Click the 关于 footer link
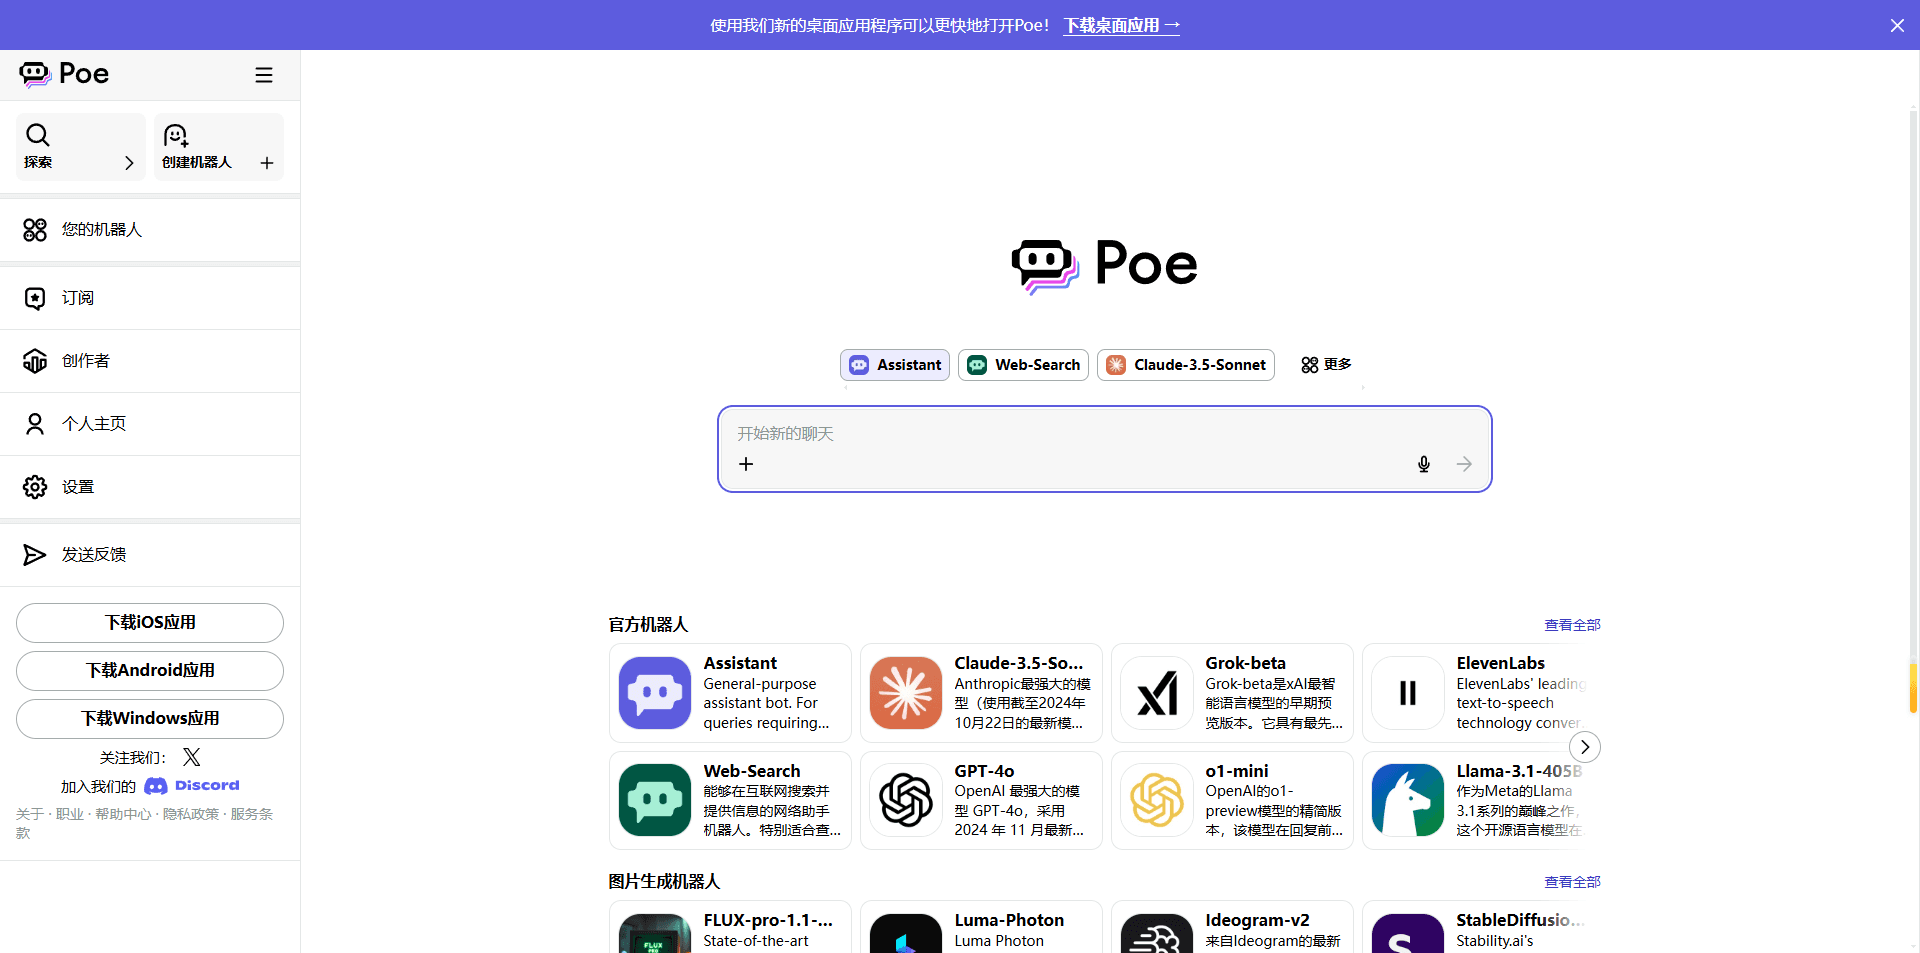The image size is (1920, 953). [x=30, y=814]
